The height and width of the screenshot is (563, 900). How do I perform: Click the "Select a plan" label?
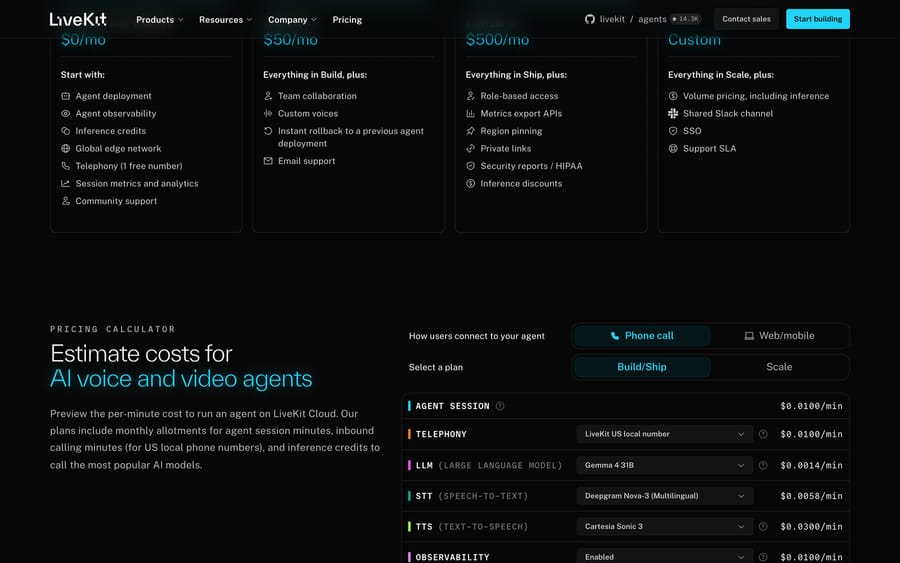tap(436, 367)
